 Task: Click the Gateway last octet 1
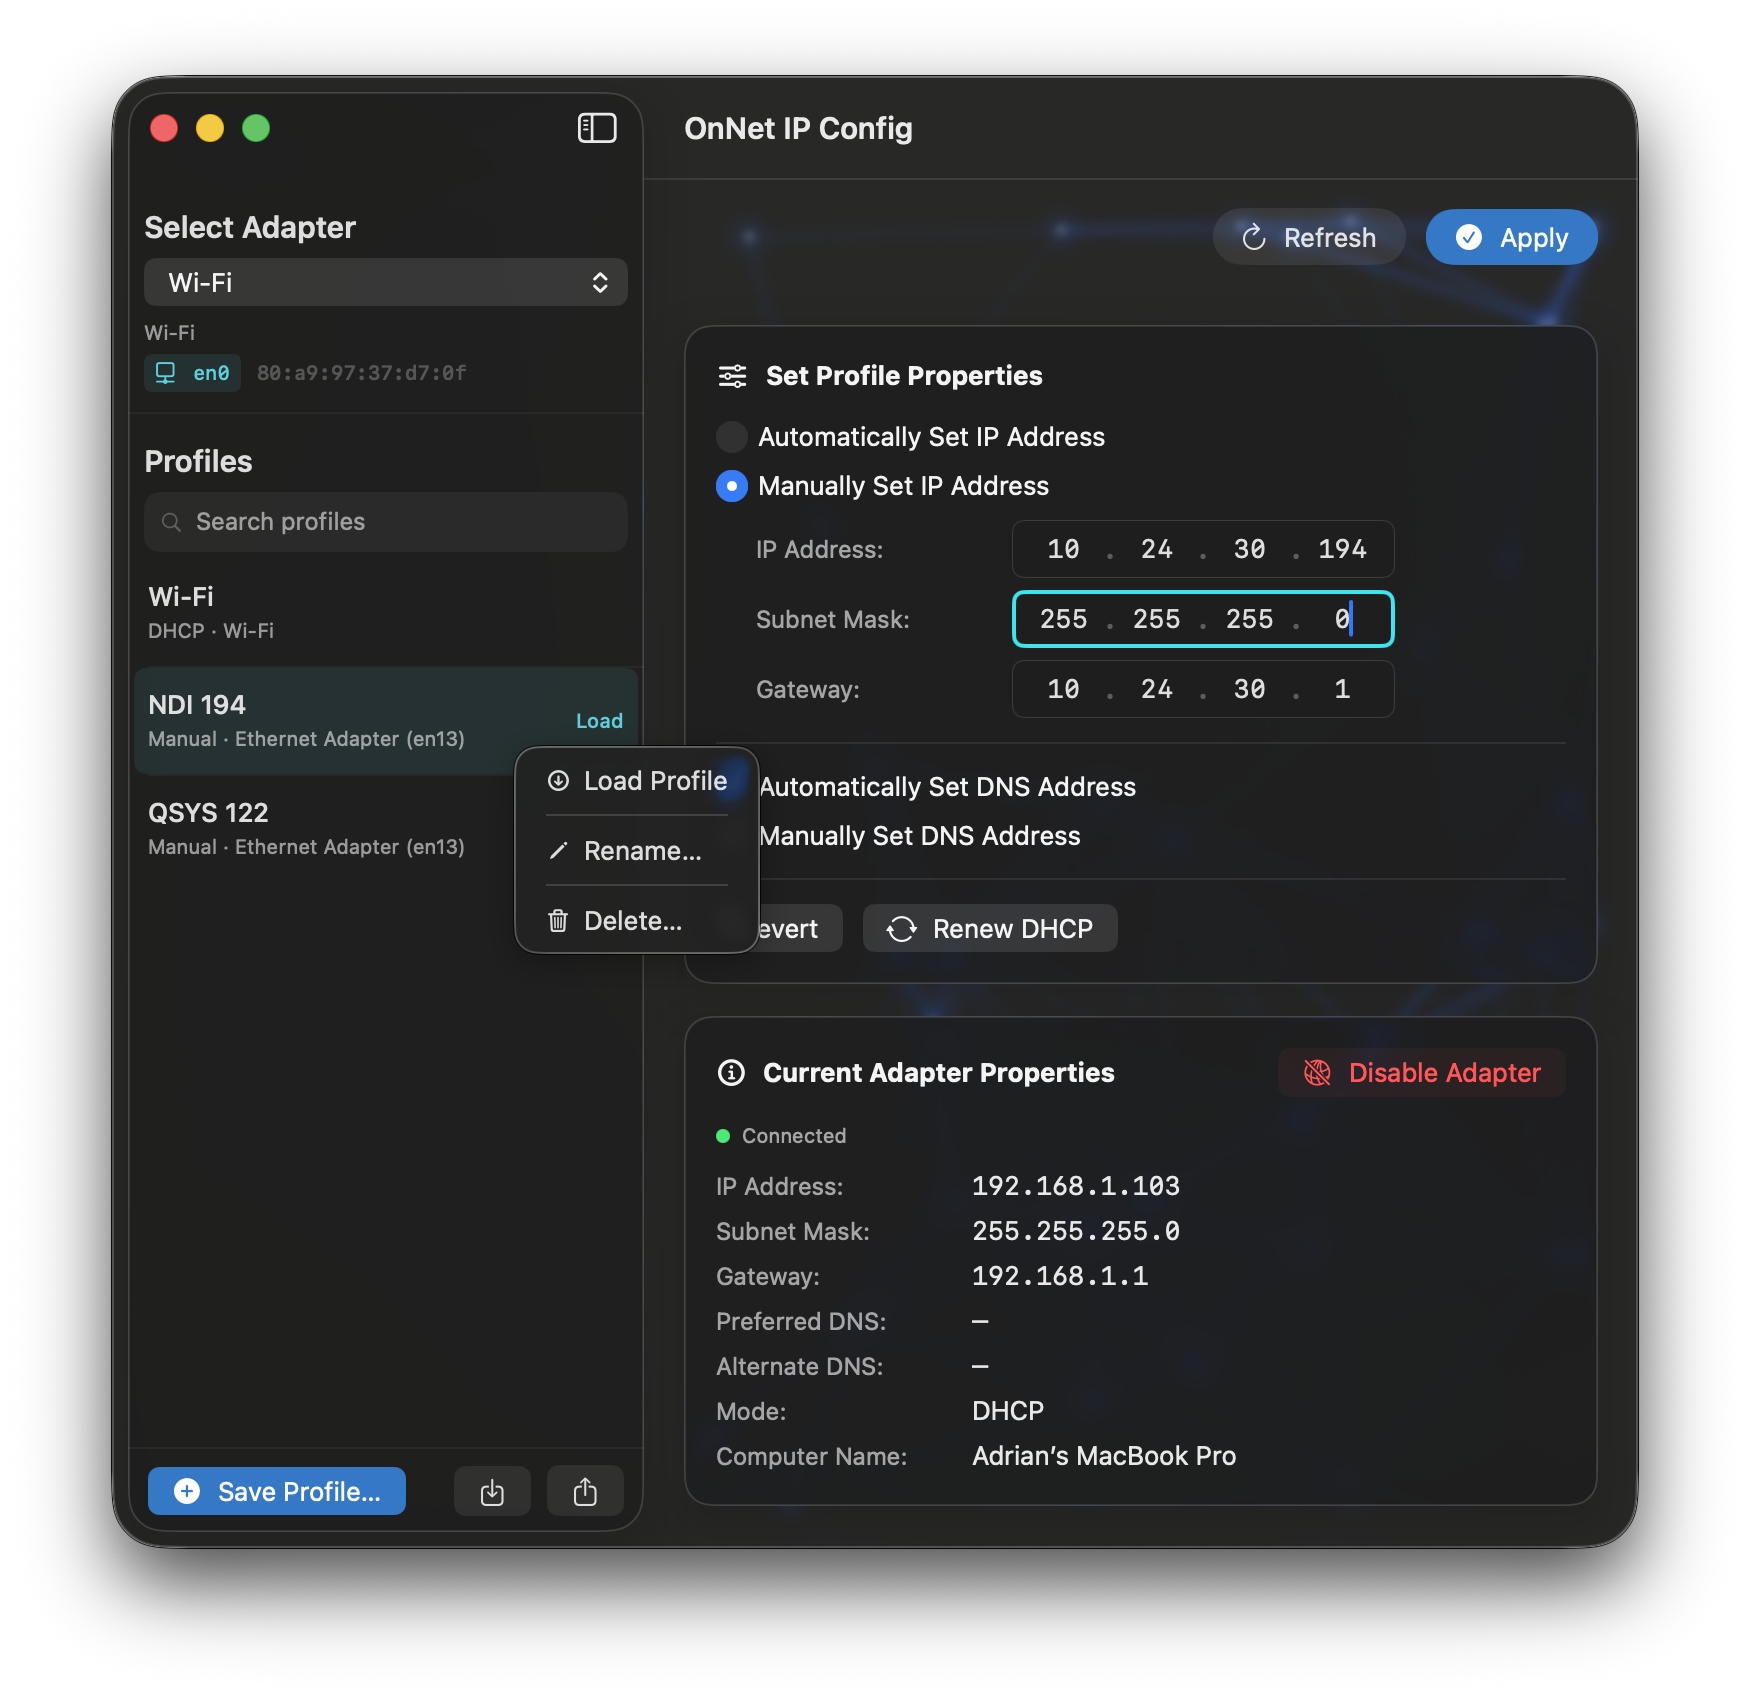click(x=1342, y=689)
